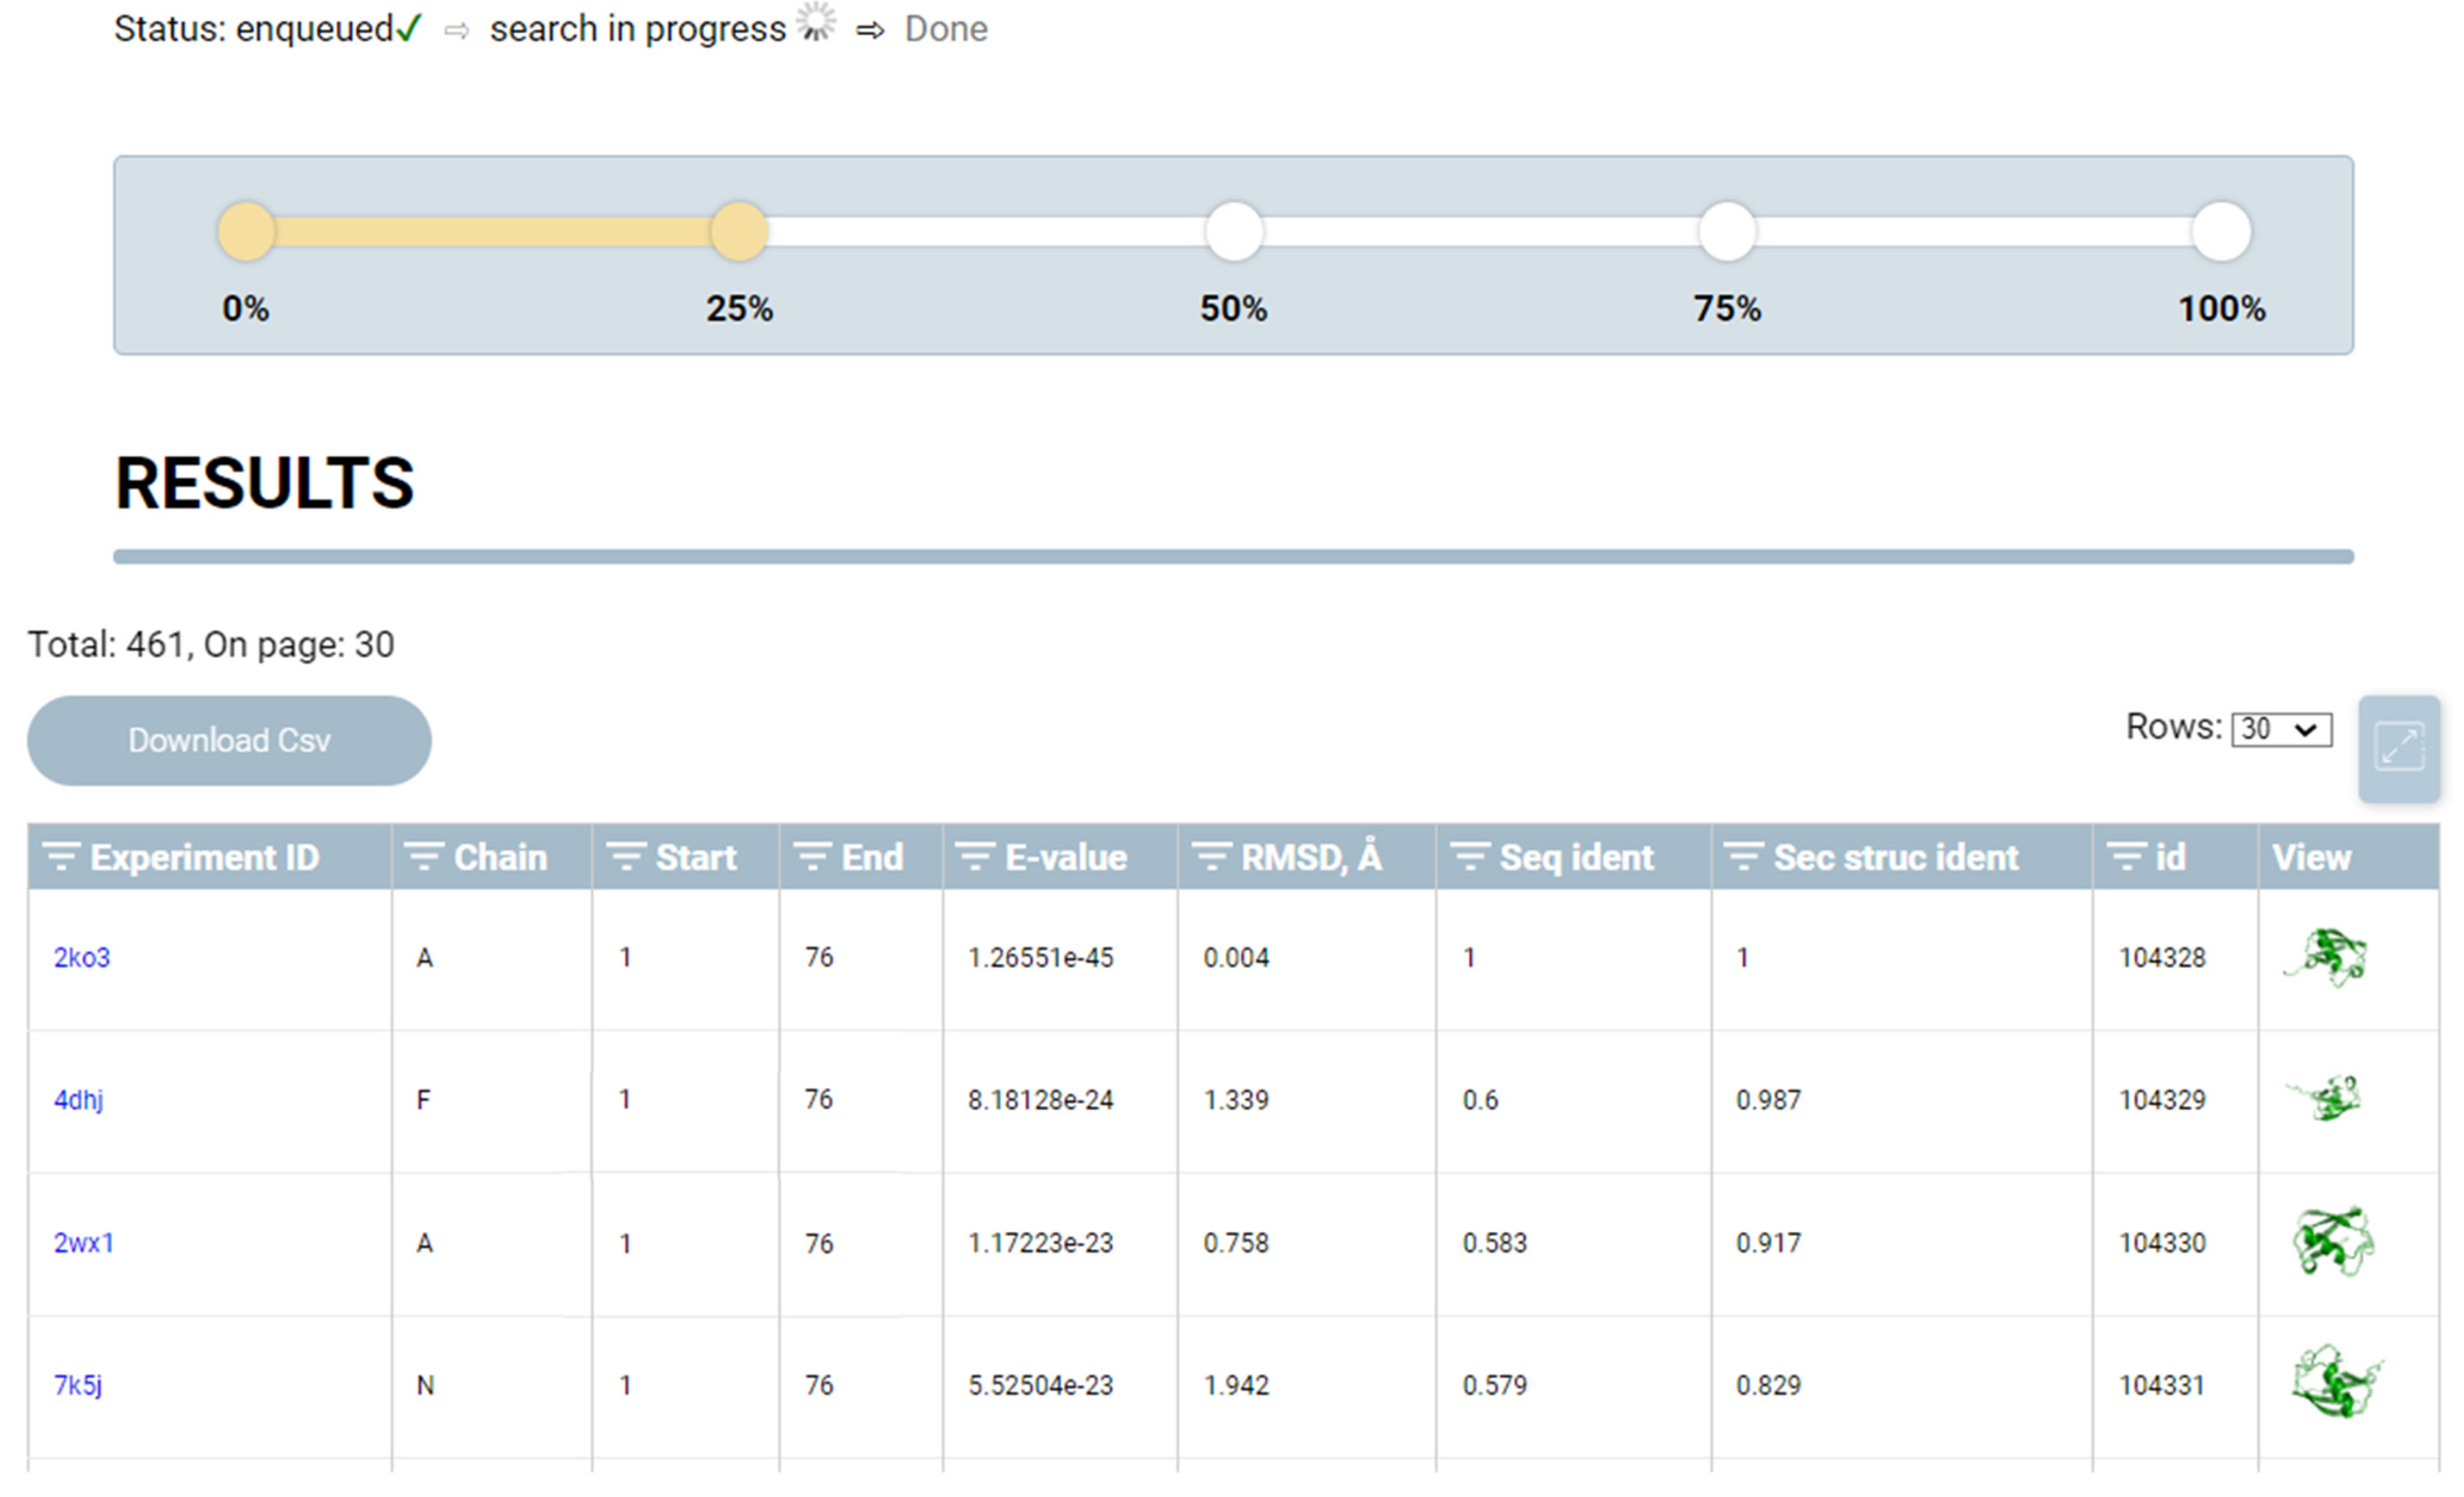The image size is (2464, 1497).
Task: Click filter icon on Chain column
Action: click(x=423, y=857)
